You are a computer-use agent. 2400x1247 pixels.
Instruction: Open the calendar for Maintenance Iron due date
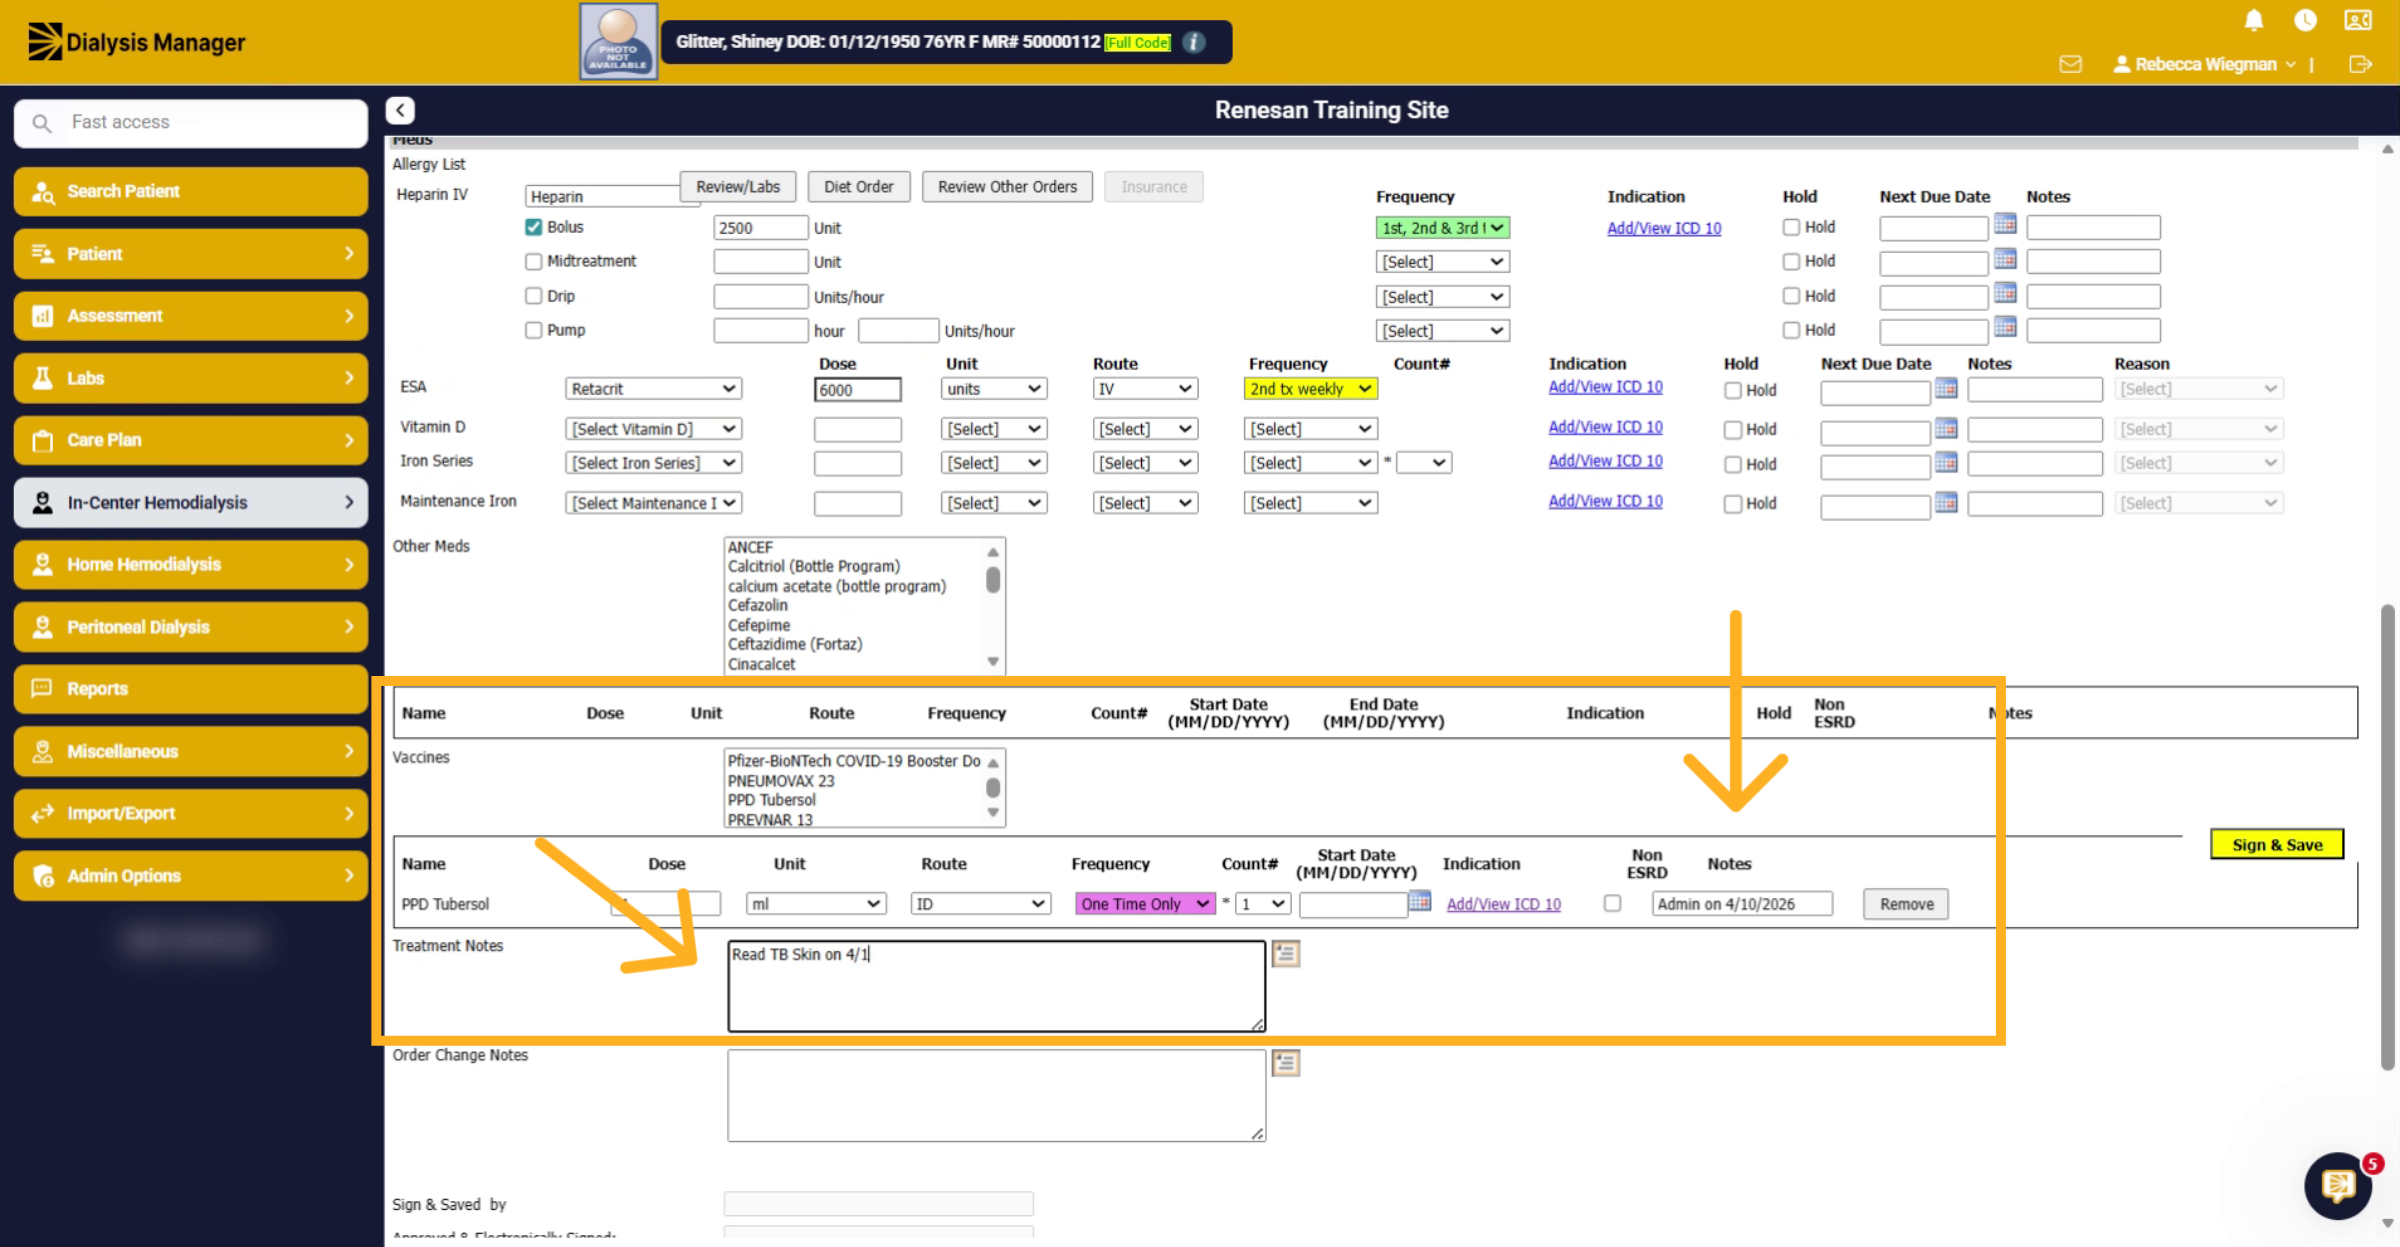pyautogui.click(x=1946, y=502)
